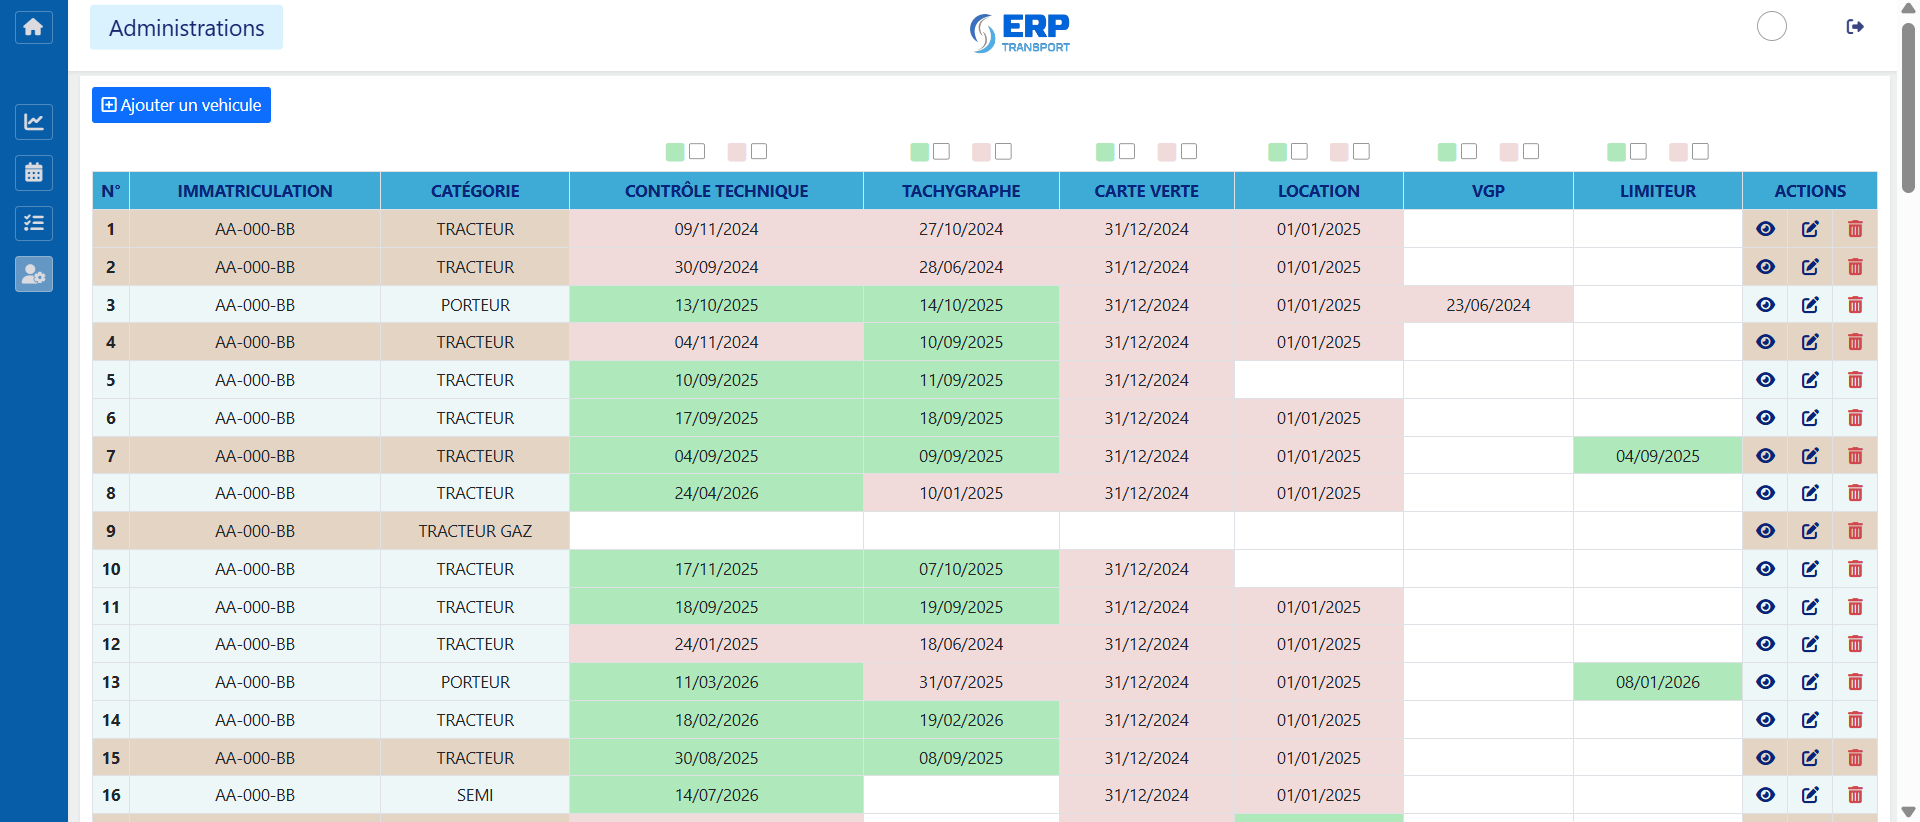1920x822 pixels.
Task: View details of vehicle row 1
Action: [1765, 229]
